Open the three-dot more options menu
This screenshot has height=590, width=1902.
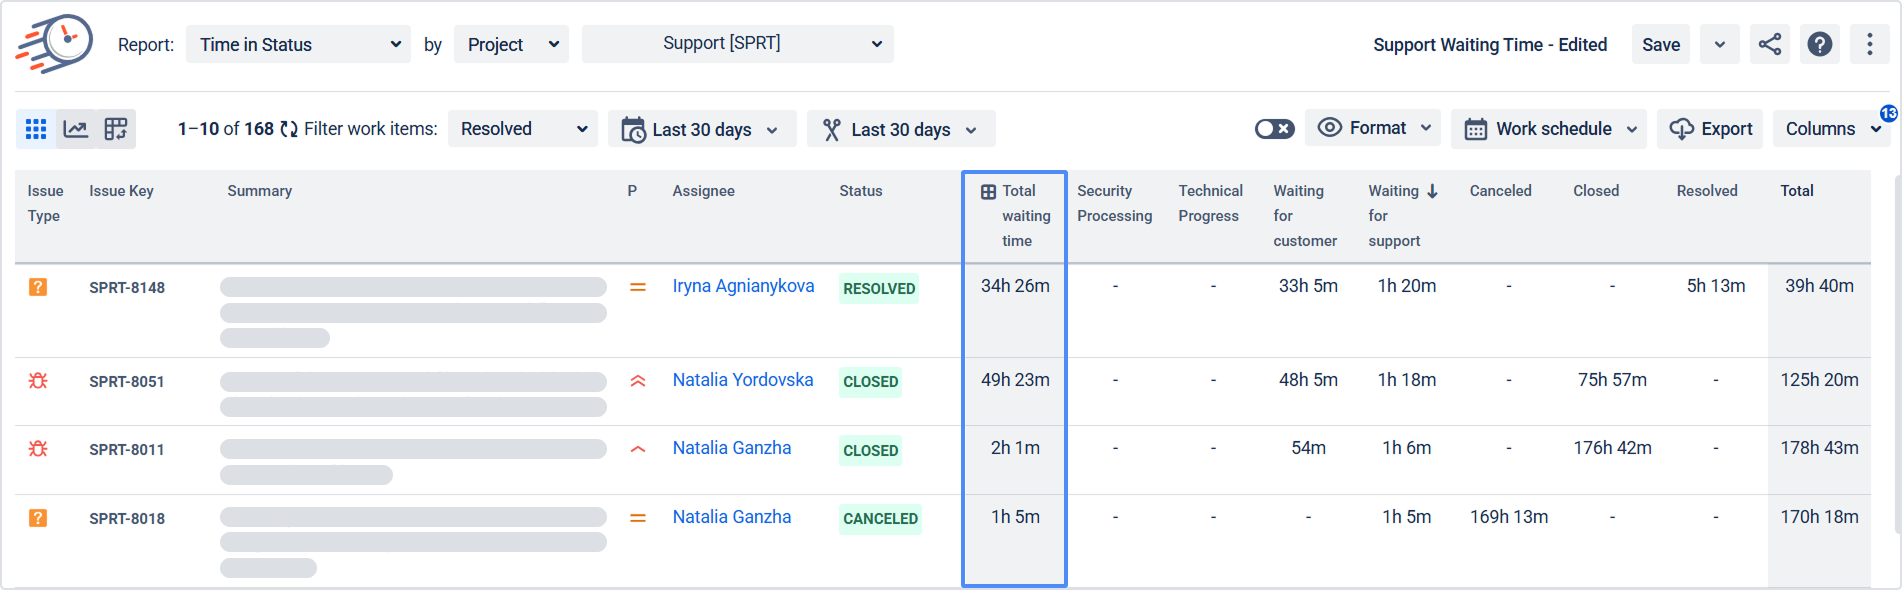tap(1869, 44)
